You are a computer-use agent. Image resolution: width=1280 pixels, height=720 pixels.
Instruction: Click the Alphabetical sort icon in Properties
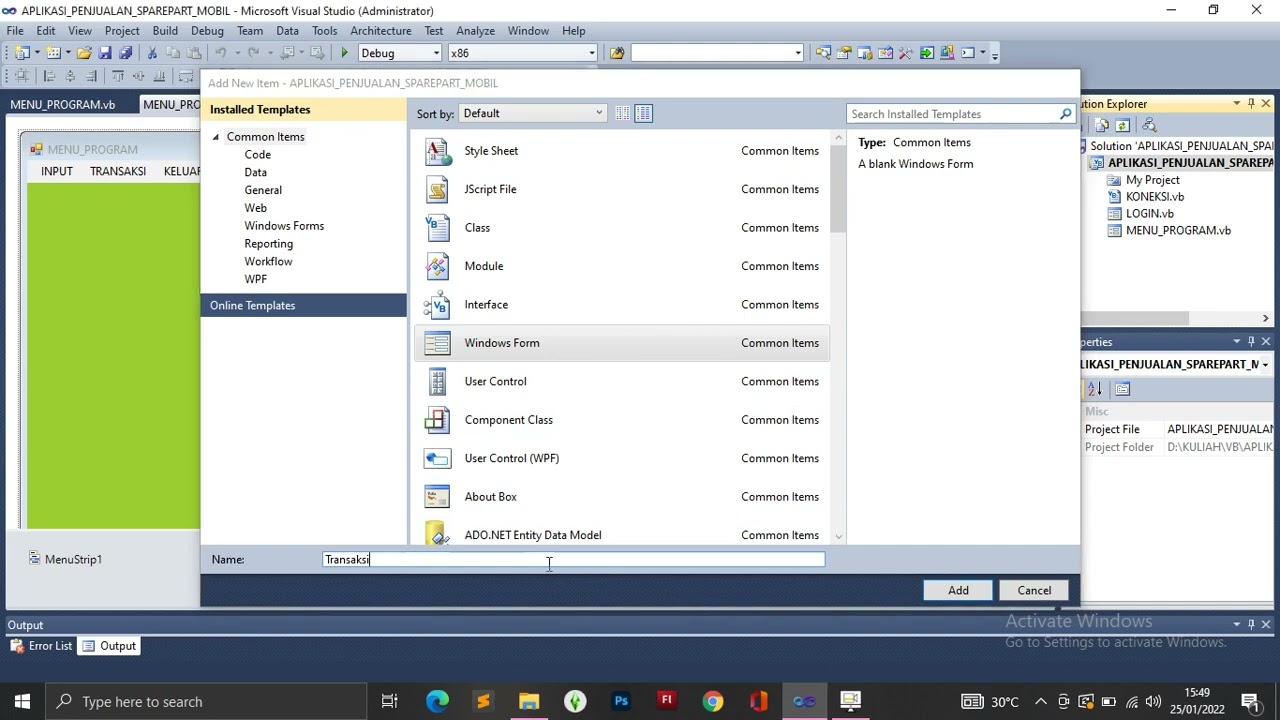click(x=1095, y=389)
